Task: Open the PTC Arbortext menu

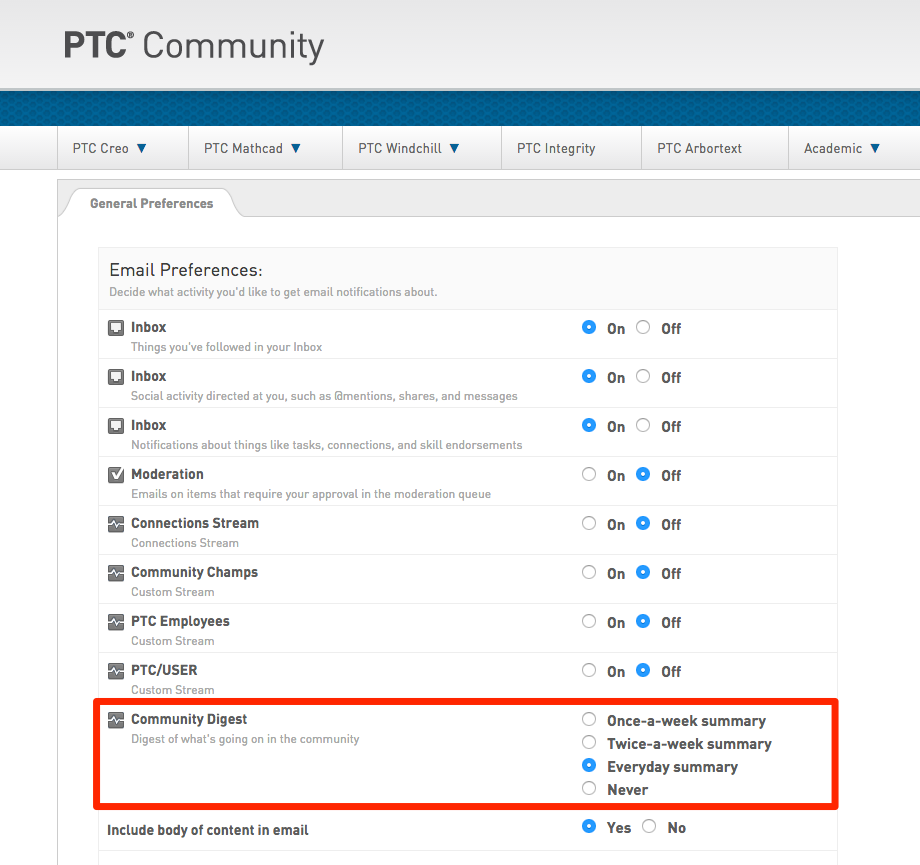Action: [699, 148]
